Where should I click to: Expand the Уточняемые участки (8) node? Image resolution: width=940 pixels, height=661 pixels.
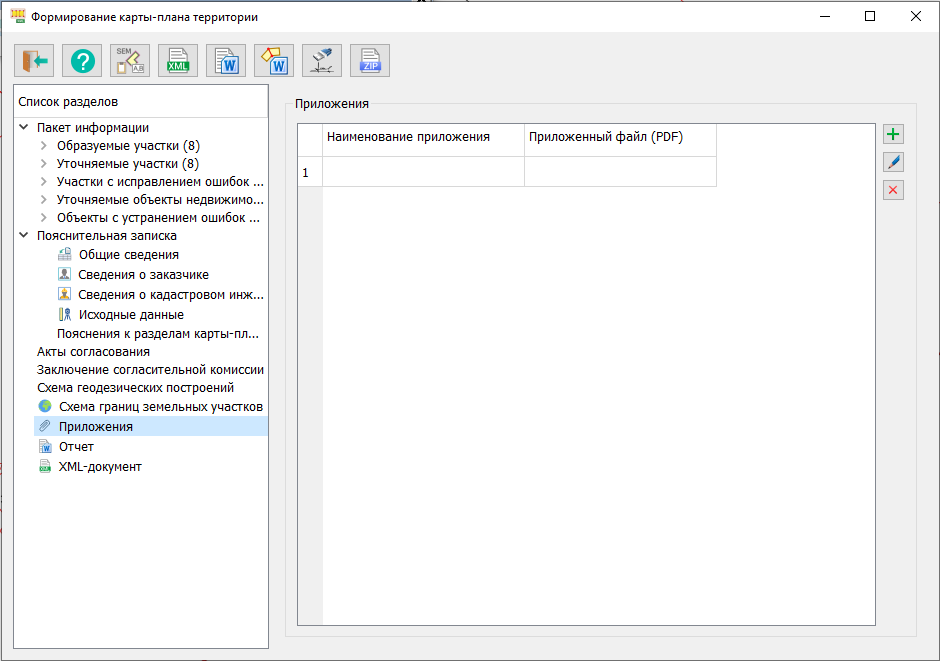click(44, 163)
